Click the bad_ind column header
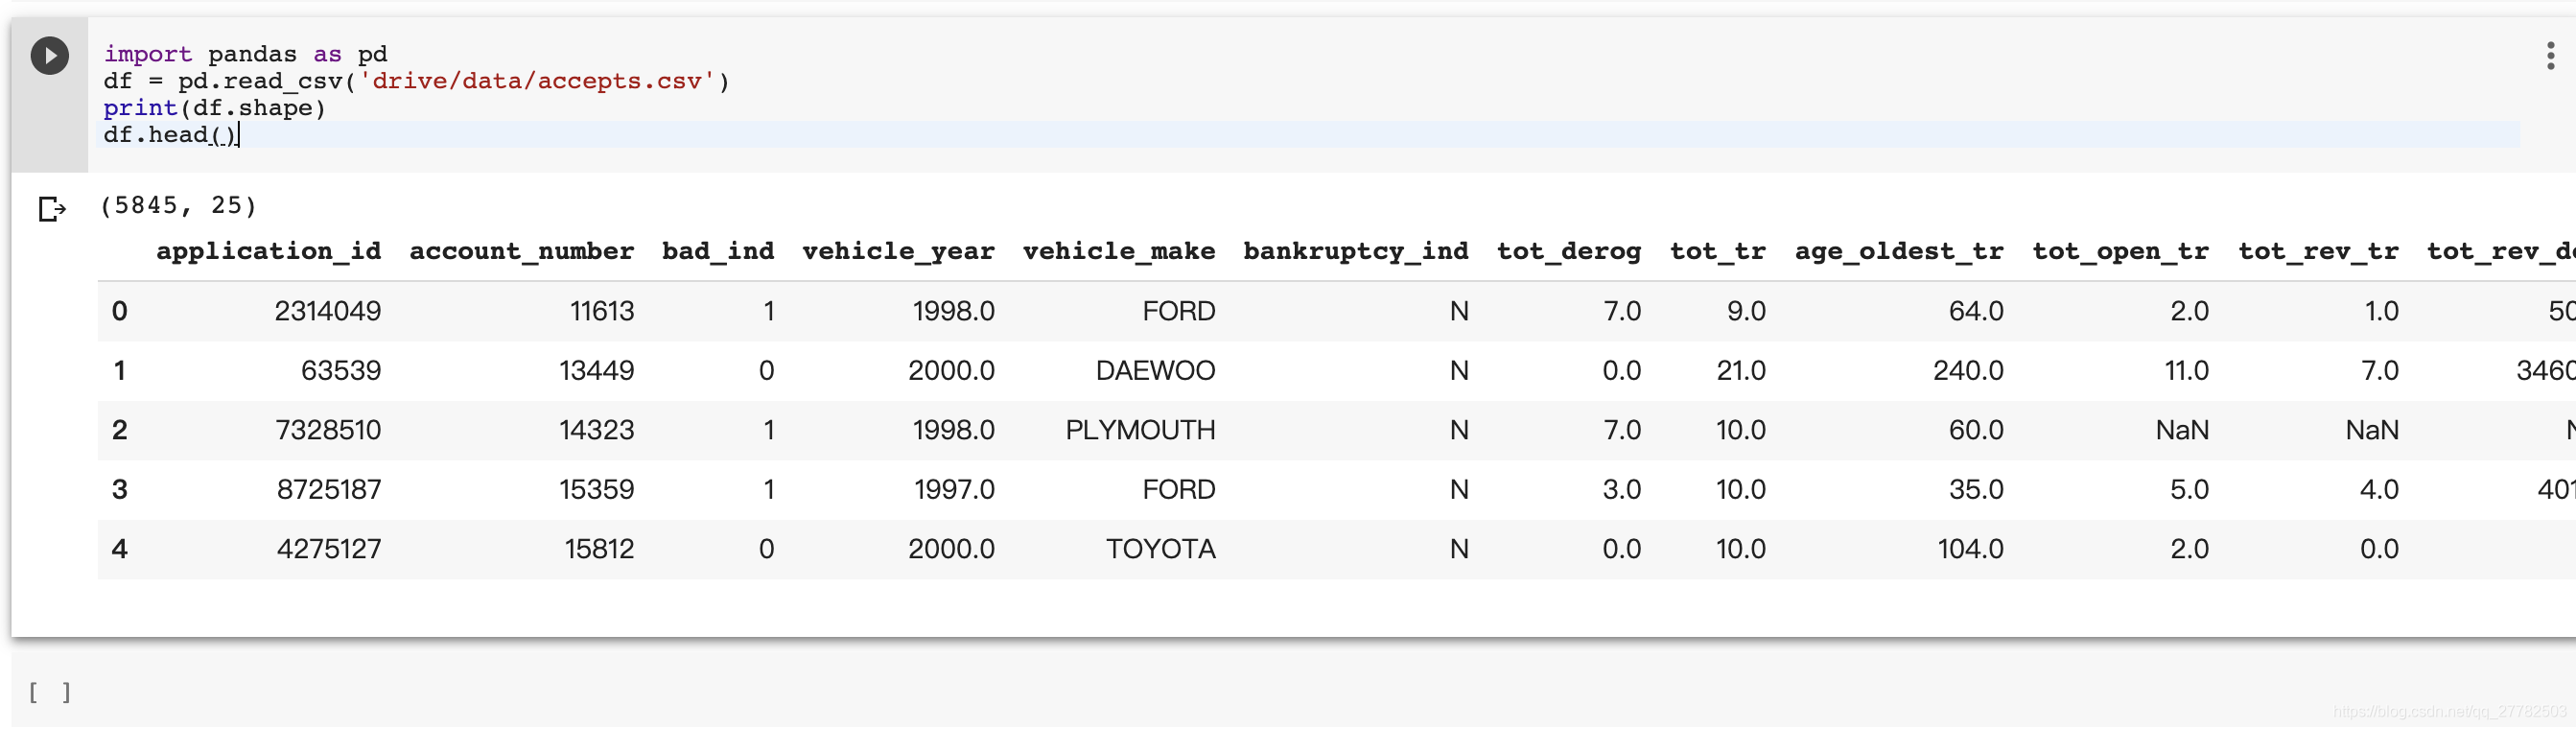The width and height of the screenshot is (2576, 729). (x=718, y=251)
